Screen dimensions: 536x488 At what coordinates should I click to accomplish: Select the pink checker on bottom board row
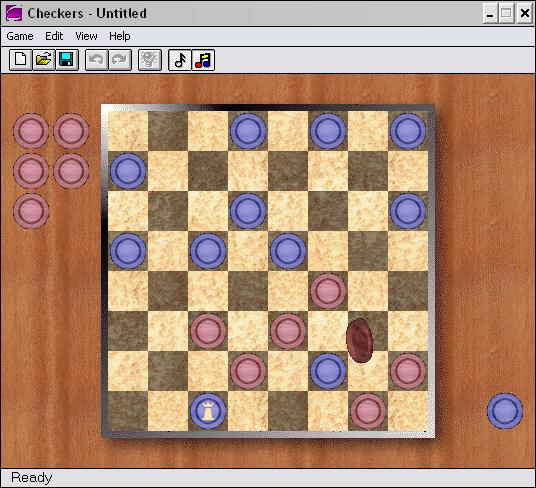368,411
